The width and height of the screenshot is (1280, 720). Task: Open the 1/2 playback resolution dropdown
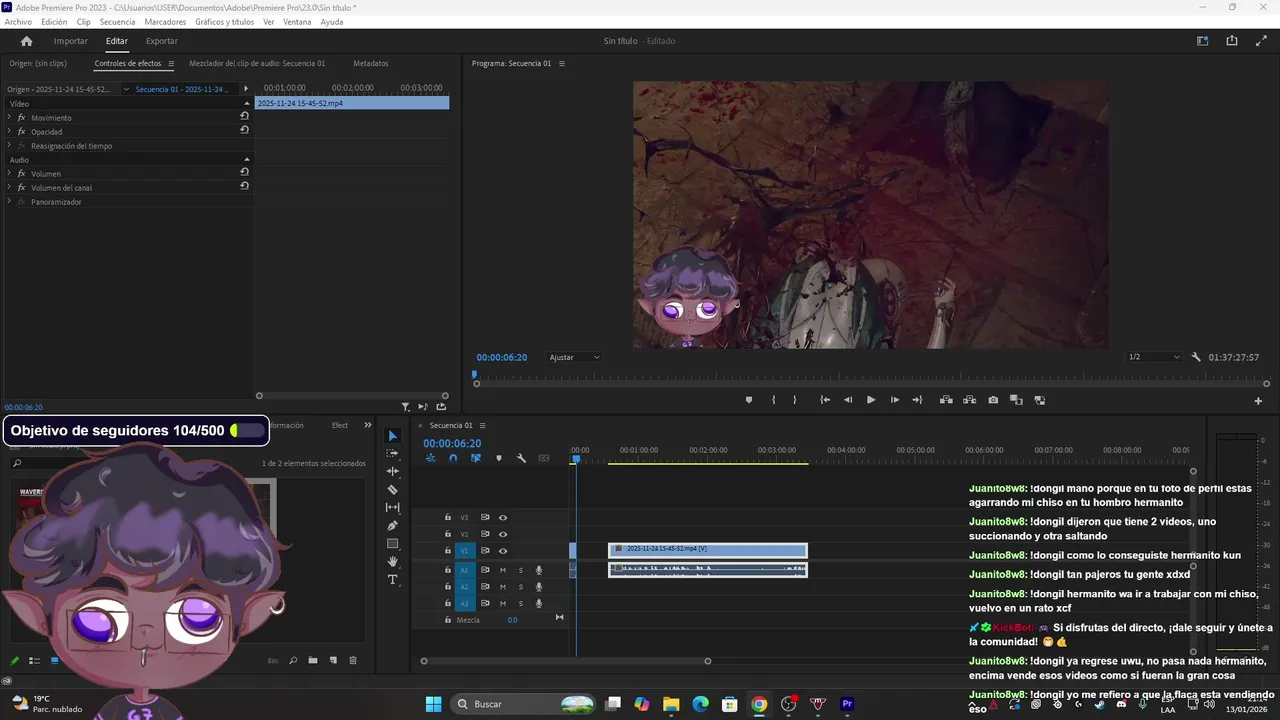(x=1154, y=357)
